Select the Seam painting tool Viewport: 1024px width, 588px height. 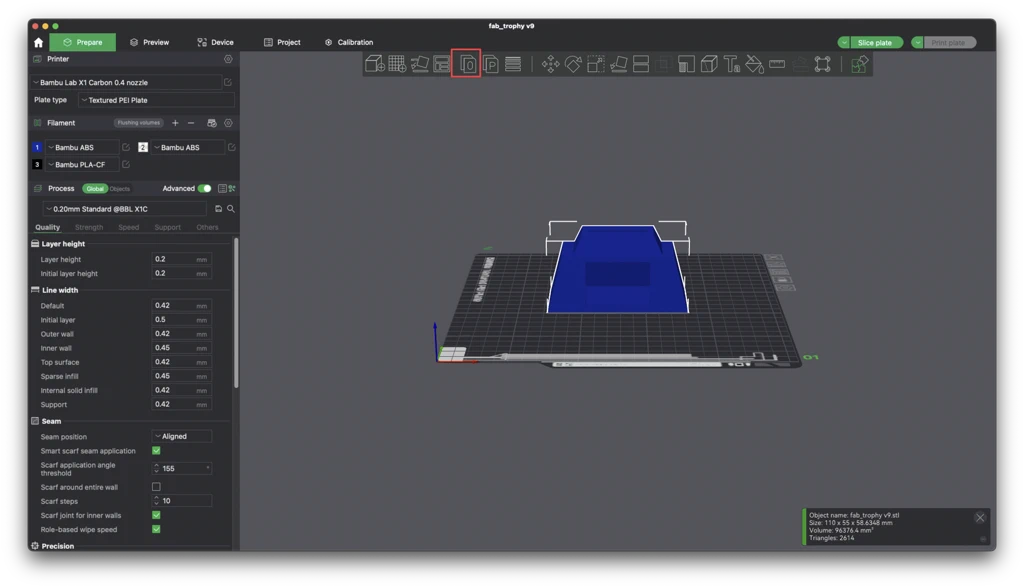(x=709, y=64)
